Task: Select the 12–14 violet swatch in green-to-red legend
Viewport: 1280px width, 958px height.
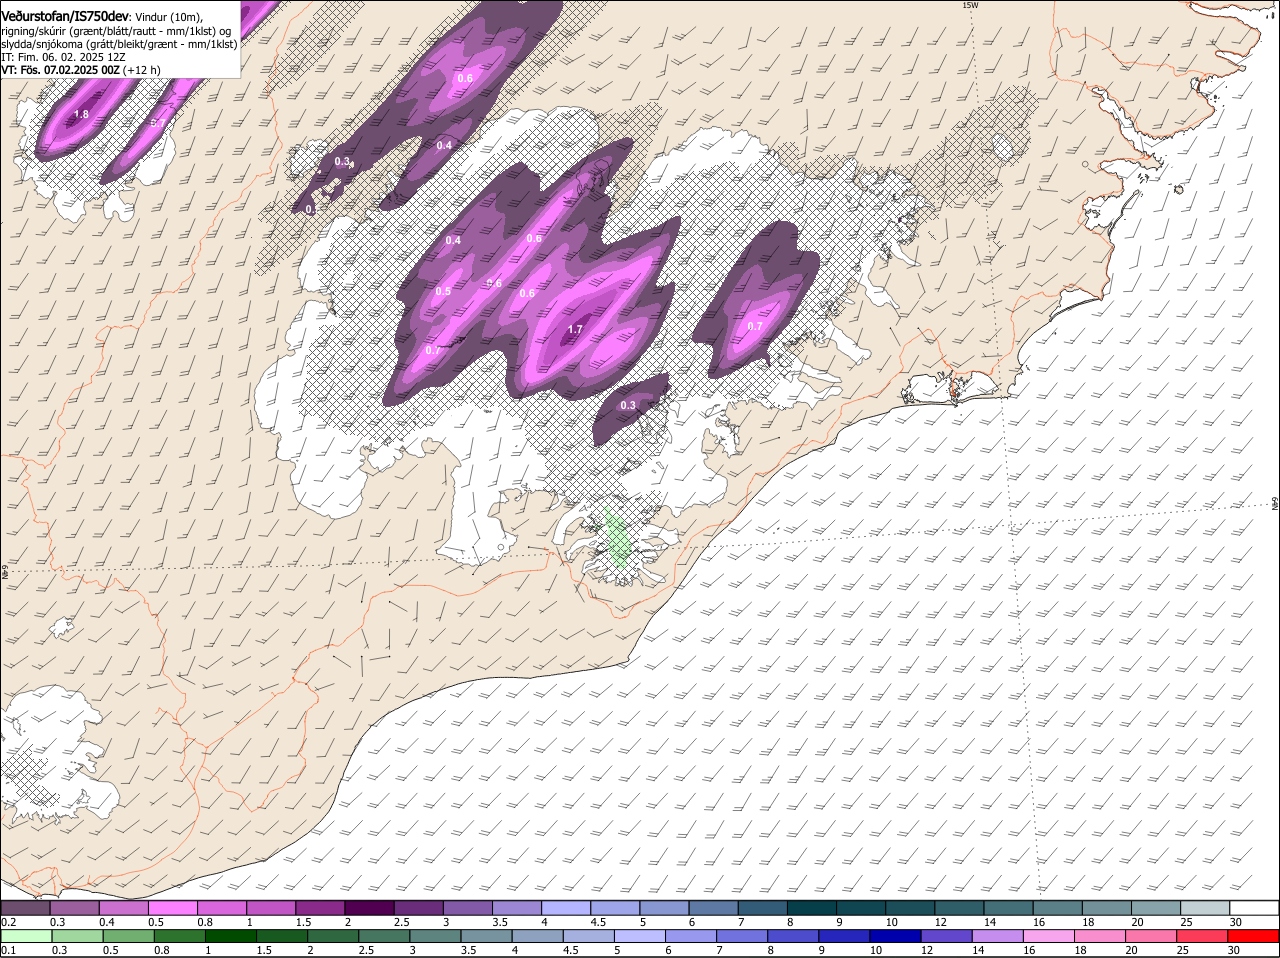Action: 946,936
